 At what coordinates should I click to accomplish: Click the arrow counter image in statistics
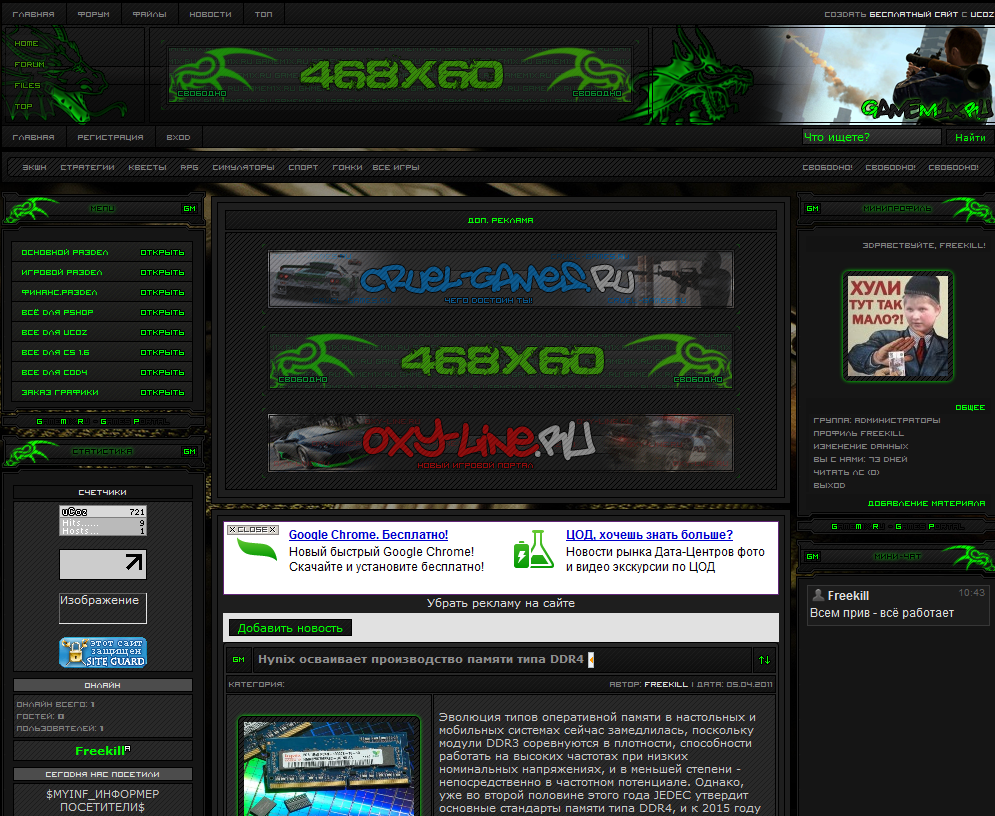(x=103, y=564)
